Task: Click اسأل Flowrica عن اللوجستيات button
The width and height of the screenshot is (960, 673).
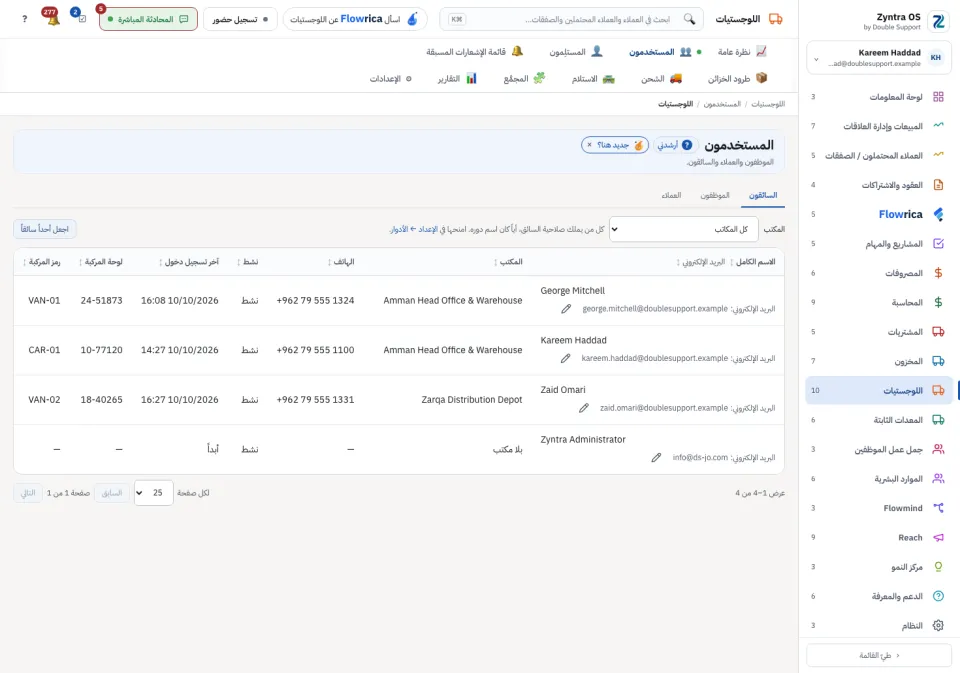Action: [x=355, y=19]
